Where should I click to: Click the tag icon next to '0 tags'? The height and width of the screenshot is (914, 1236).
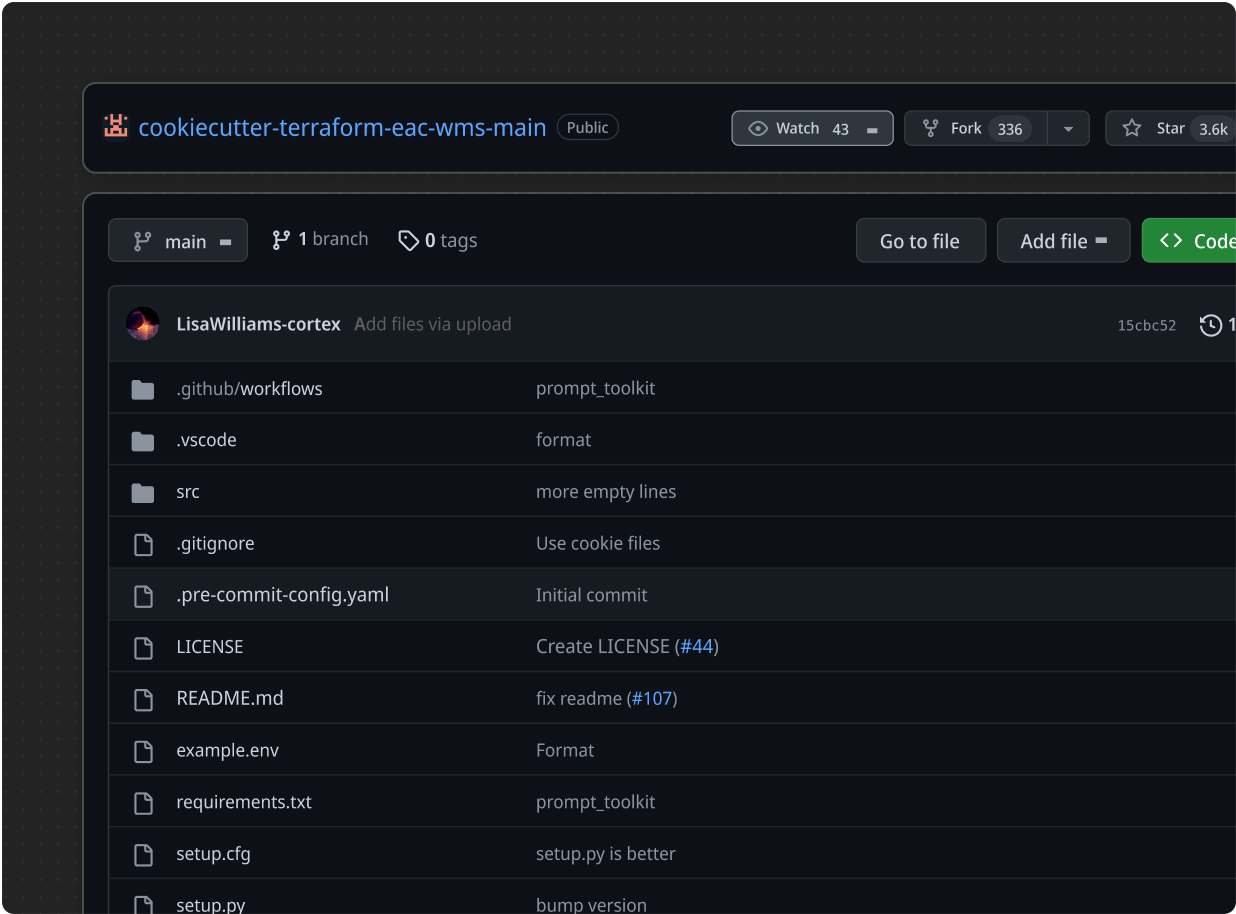[x=409, y=240]
